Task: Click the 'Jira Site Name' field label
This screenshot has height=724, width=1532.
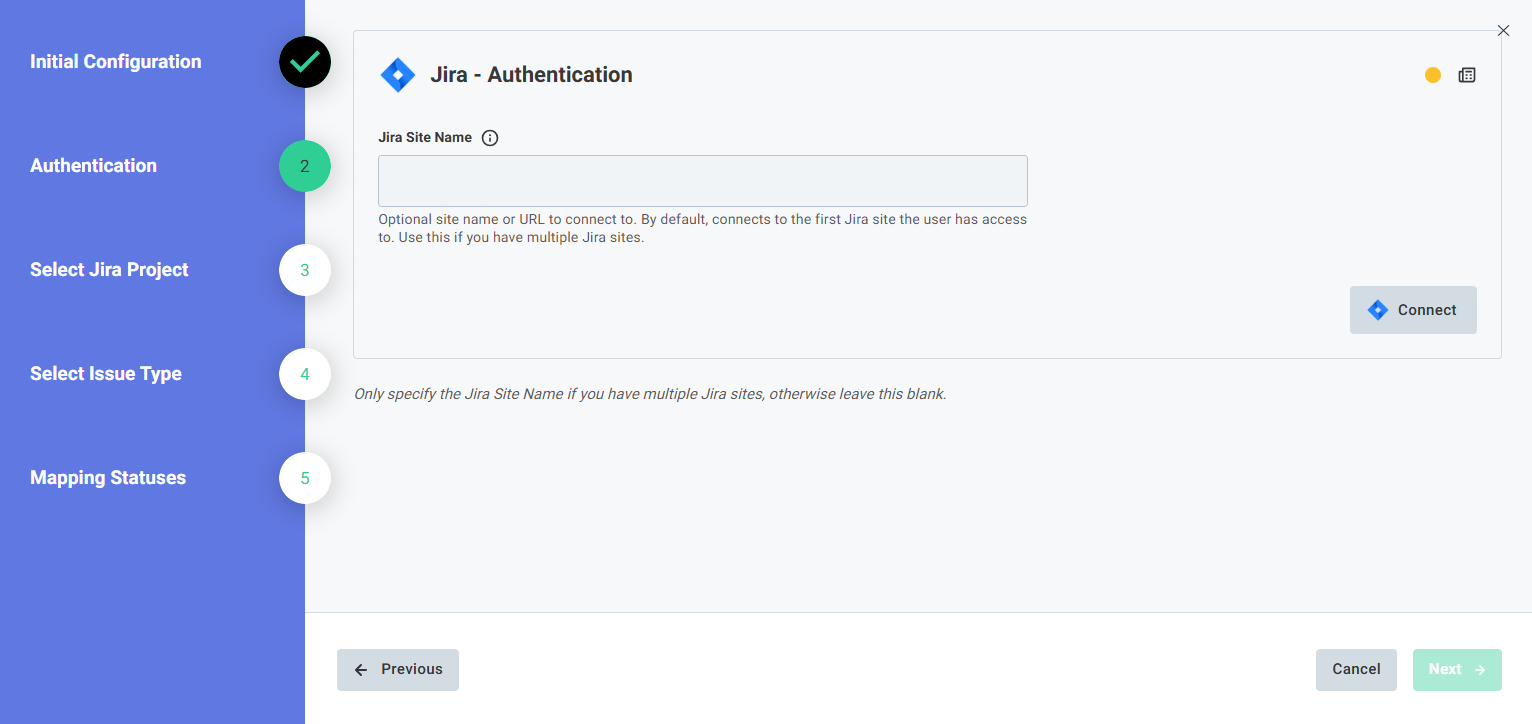Action: click(x=425, y=138)
